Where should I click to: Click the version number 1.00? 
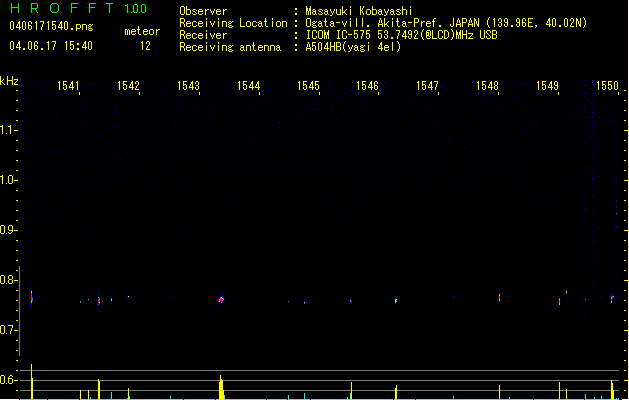(136, 9)
